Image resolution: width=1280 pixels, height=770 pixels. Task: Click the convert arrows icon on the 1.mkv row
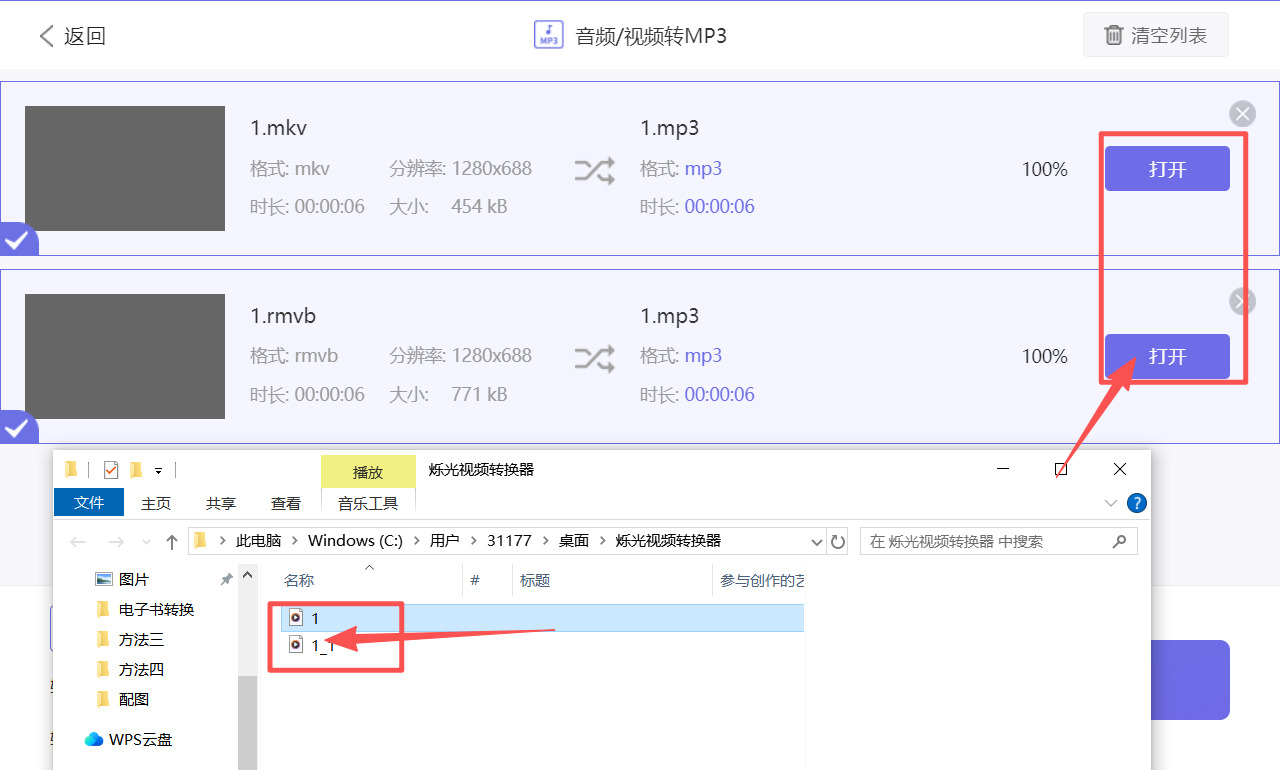point(594,170)
